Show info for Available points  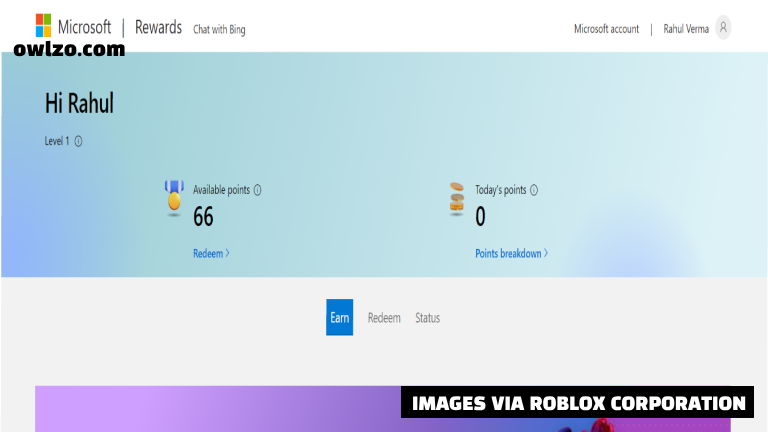258,190
